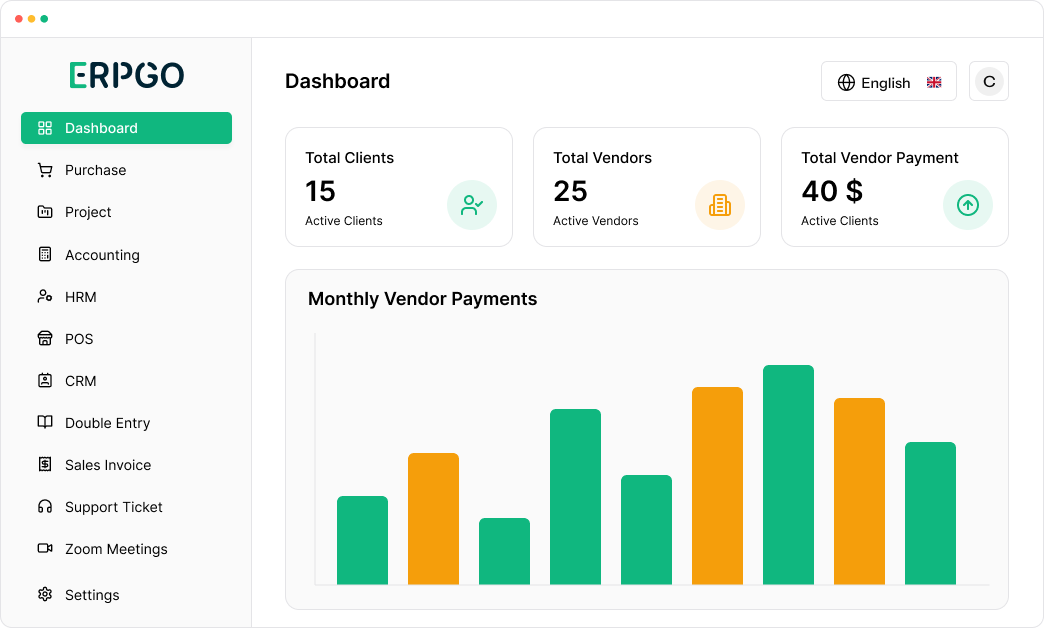This screenshot has width=1044, height=628.
Task: Click the globe icon in language selector
Action: pos(846,83)
